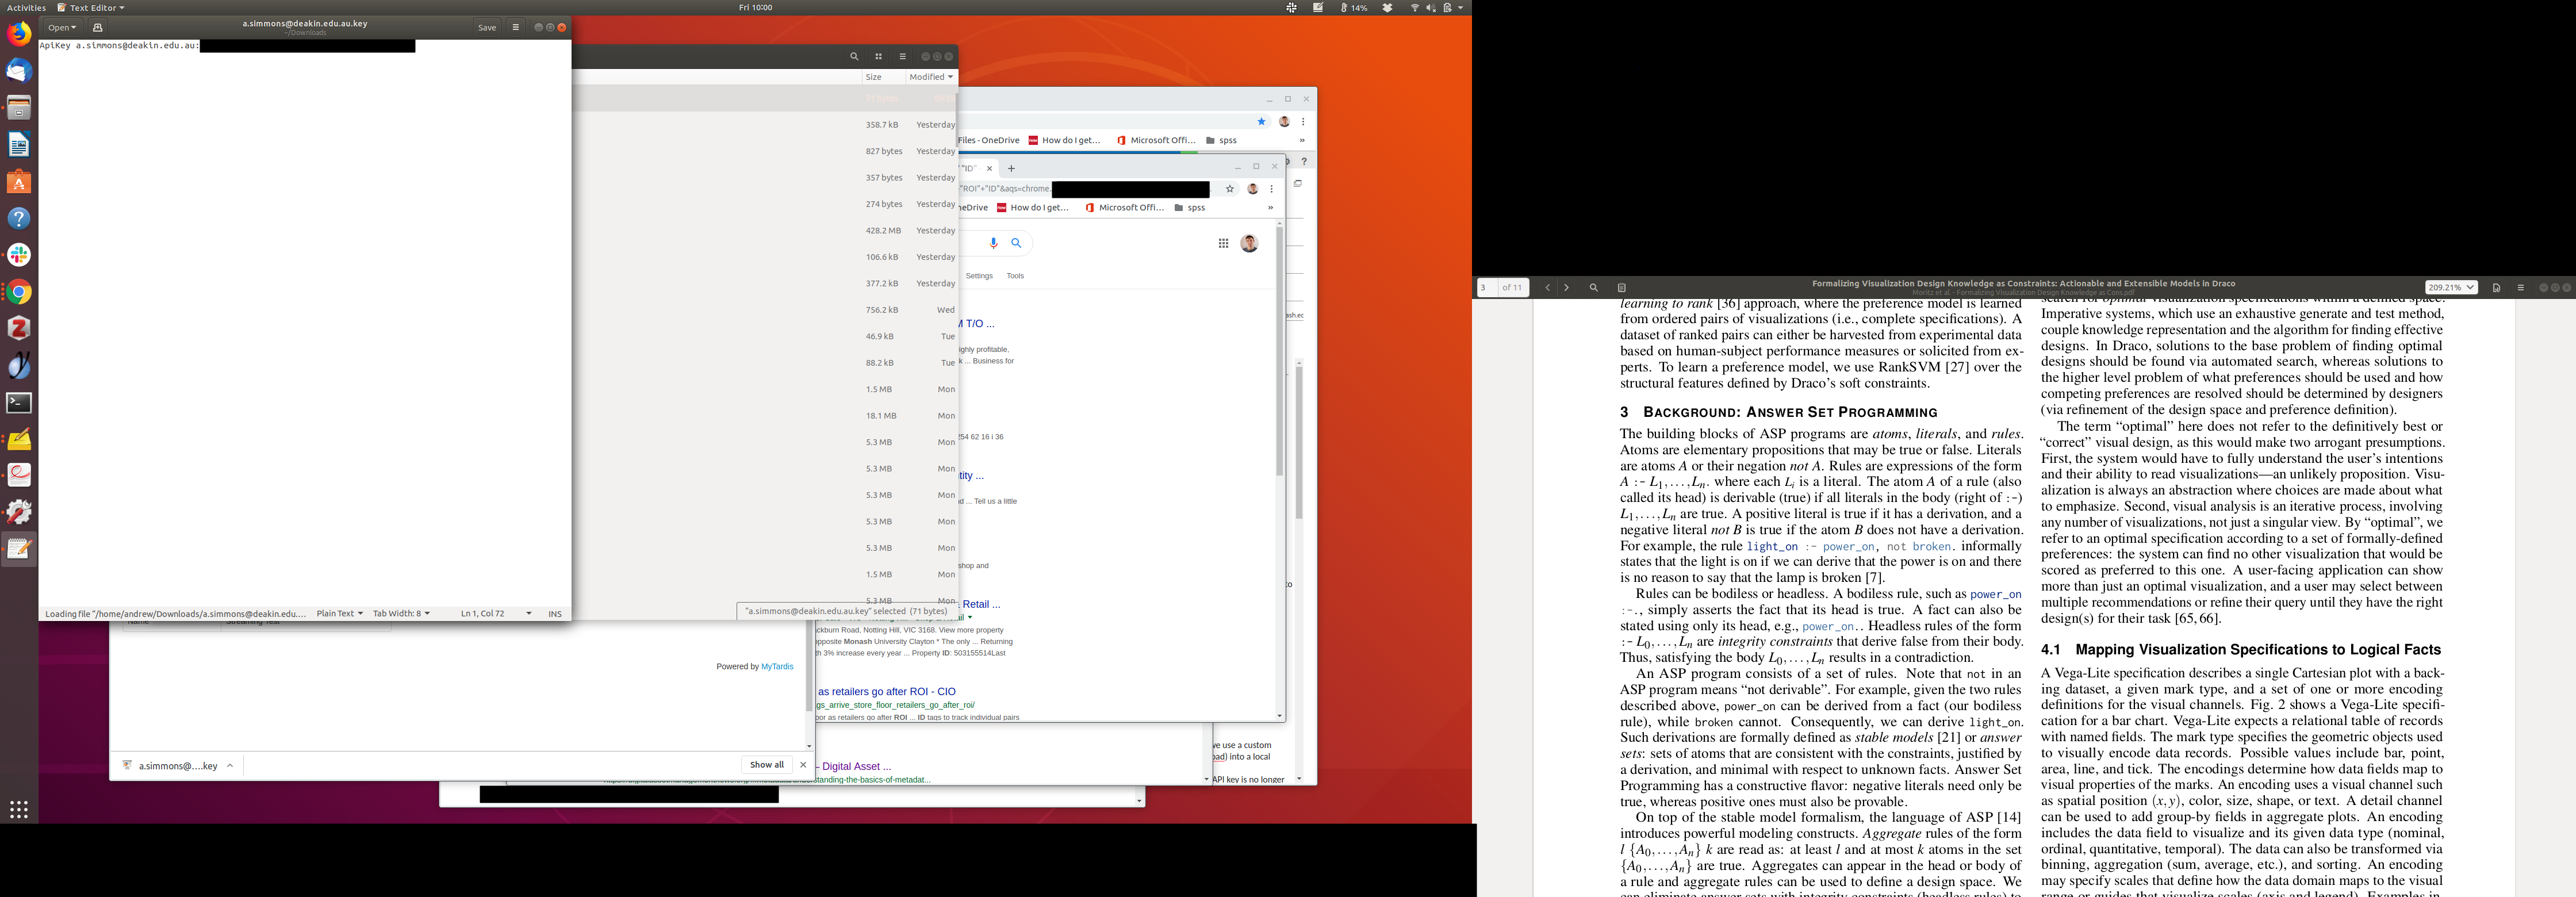Open the Text Editor hamburger menu

[516, 28]
